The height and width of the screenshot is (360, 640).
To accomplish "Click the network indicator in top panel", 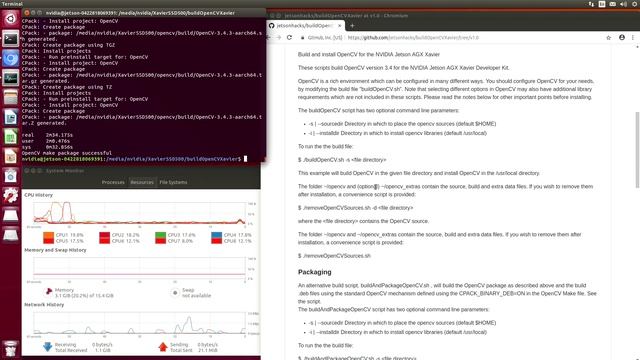I will pos(591,4).
